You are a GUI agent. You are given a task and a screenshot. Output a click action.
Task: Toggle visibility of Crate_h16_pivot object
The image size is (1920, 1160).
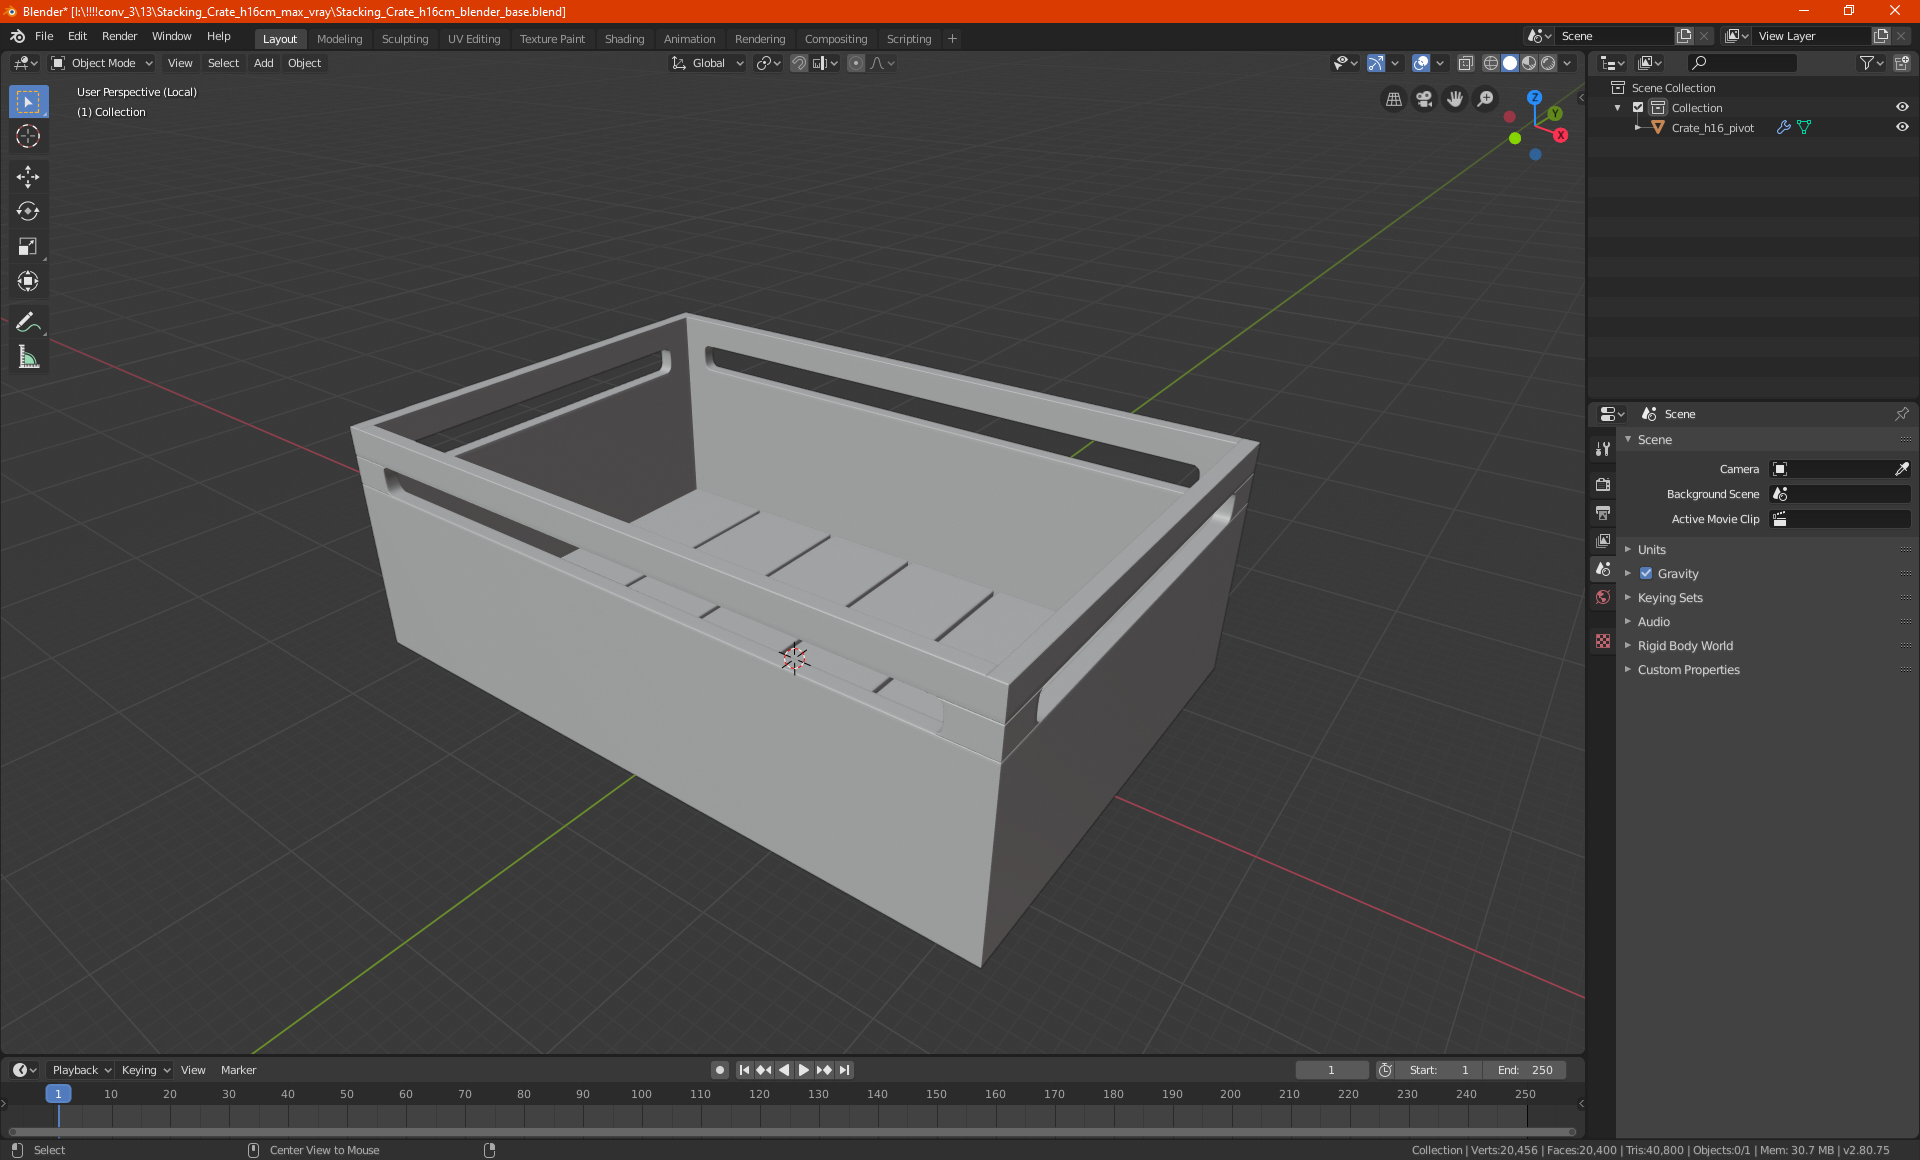point(1904,128)
